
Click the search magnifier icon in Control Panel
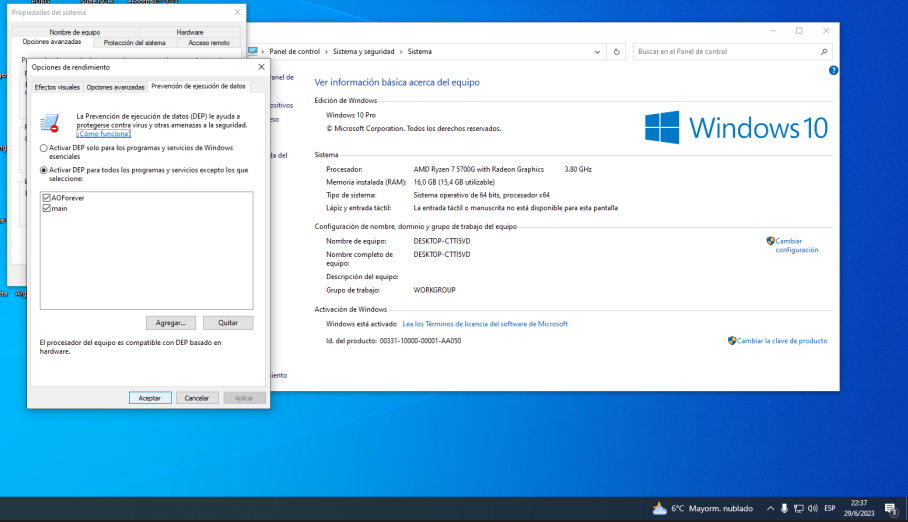tap(823, 51)
